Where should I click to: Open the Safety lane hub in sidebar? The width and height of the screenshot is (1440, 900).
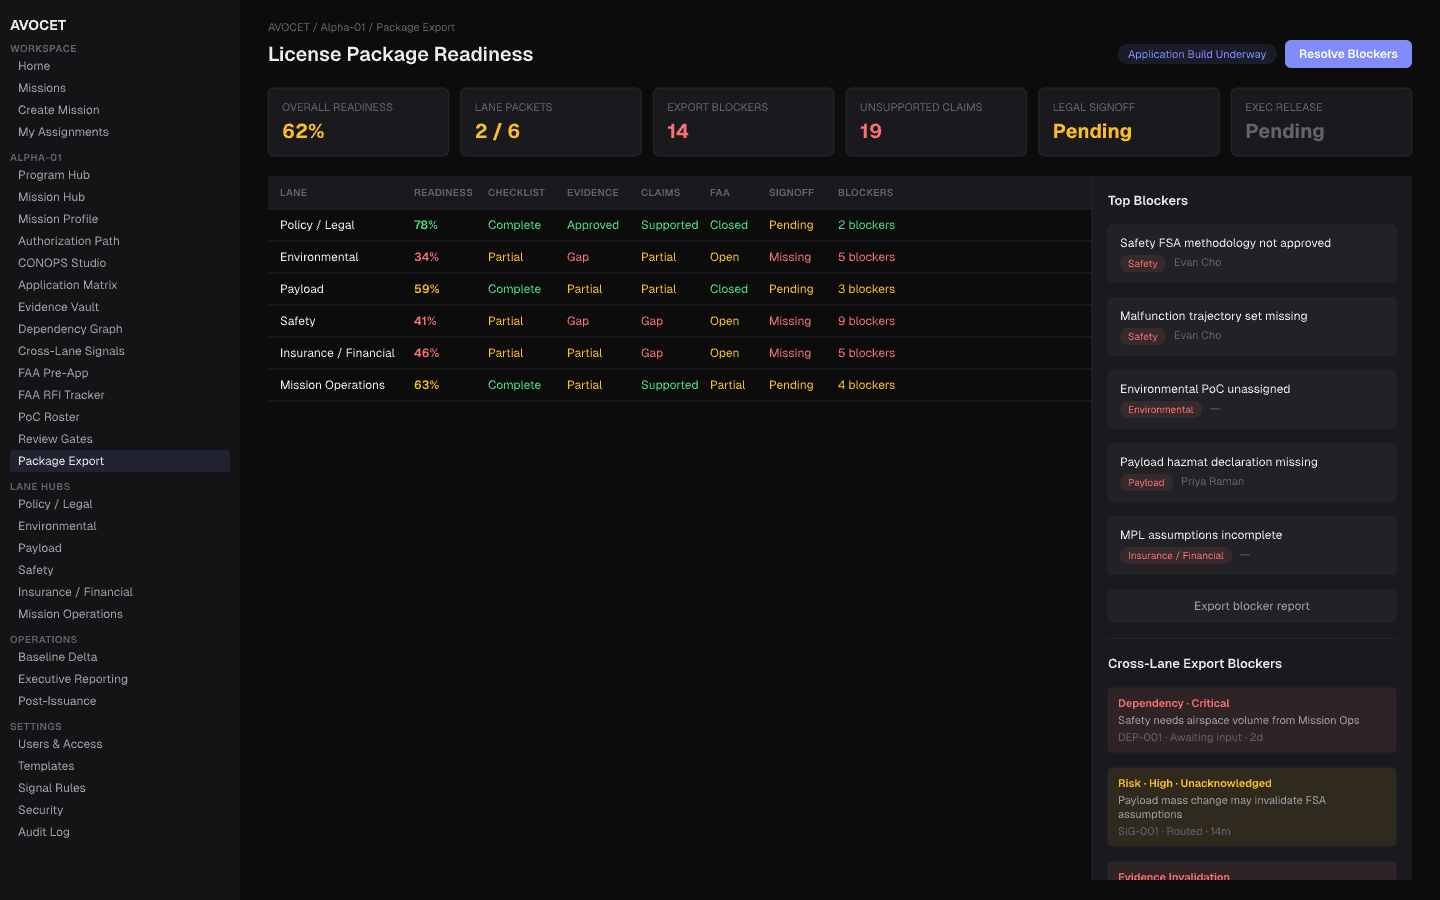[120, 570]
